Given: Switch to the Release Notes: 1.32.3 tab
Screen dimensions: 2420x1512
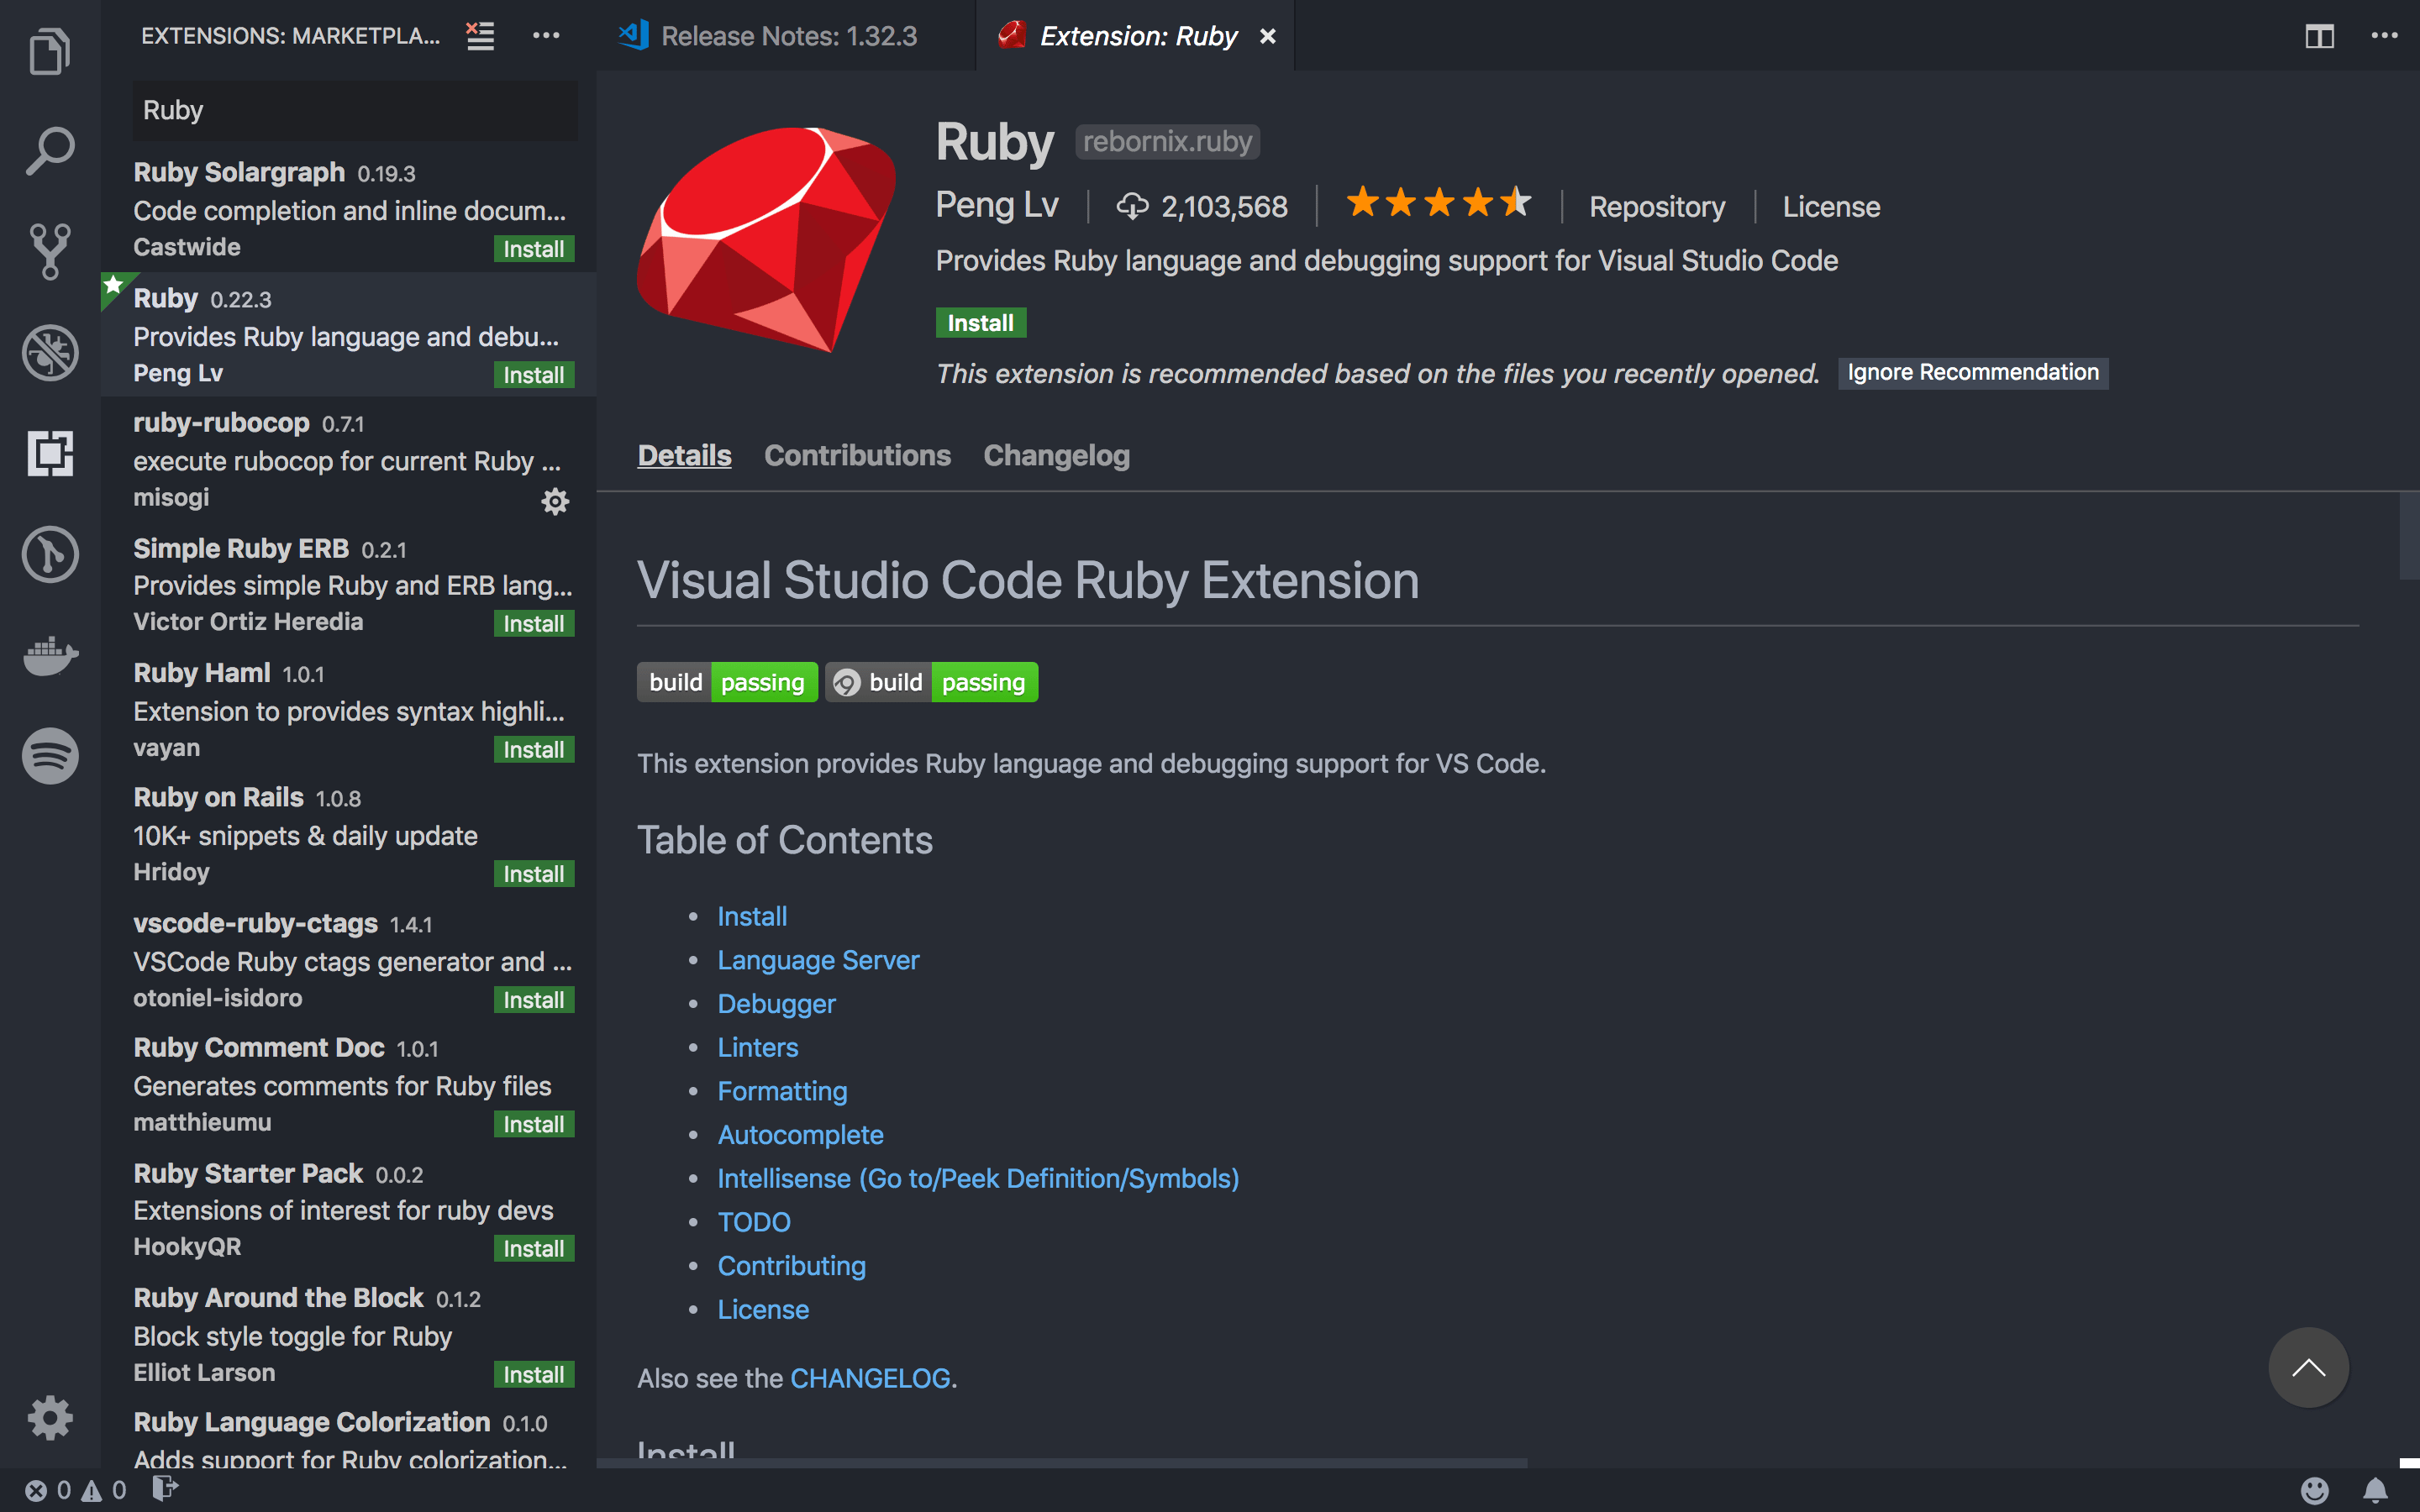Looking at the screenshot, I should pyautogui.click(x=789, y=35).
